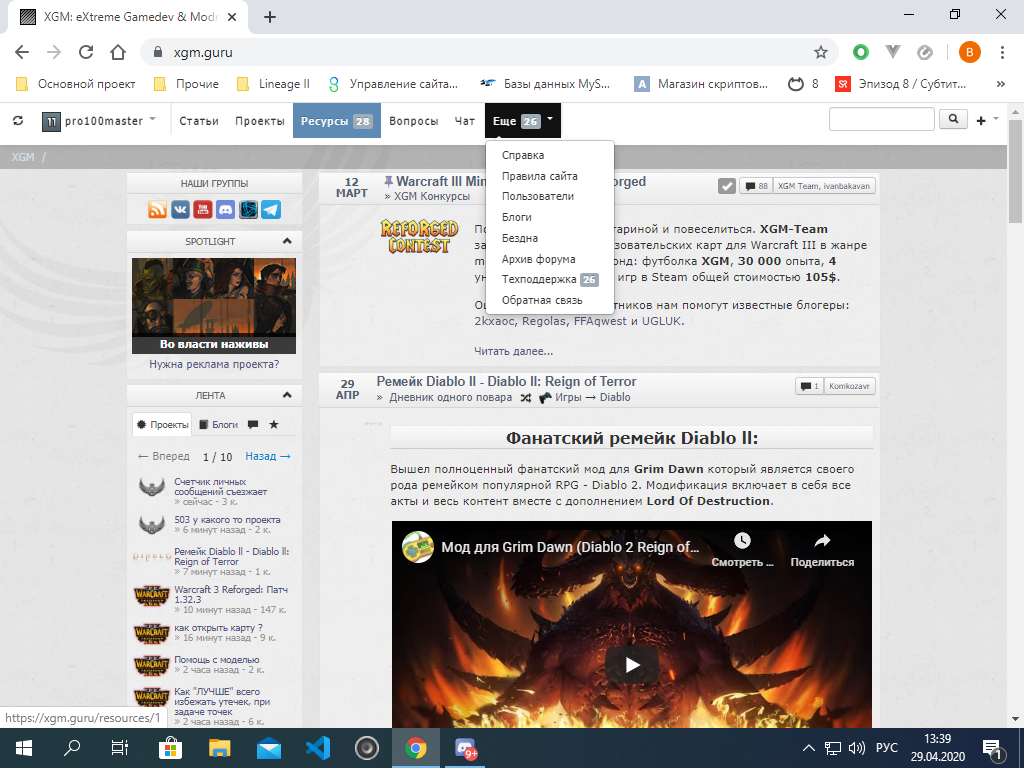Click the search magnifier button
This screenshot has height=768, width=1024.
(953, 120)
